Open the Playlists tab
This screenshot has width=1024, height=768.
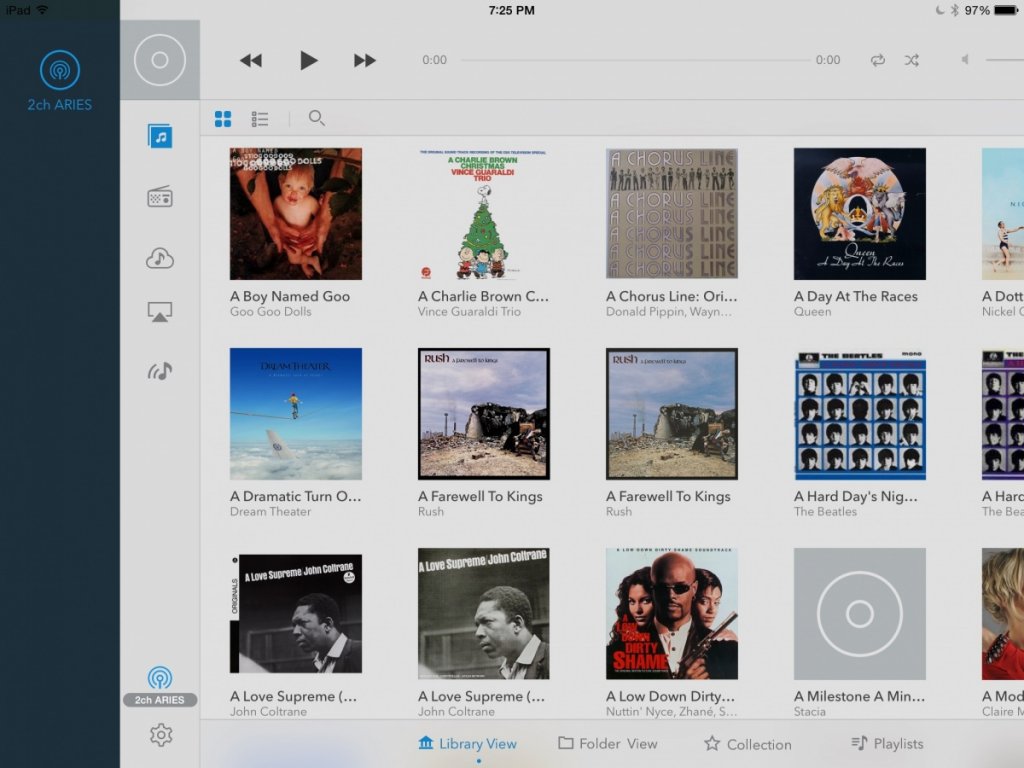point(888,744)
